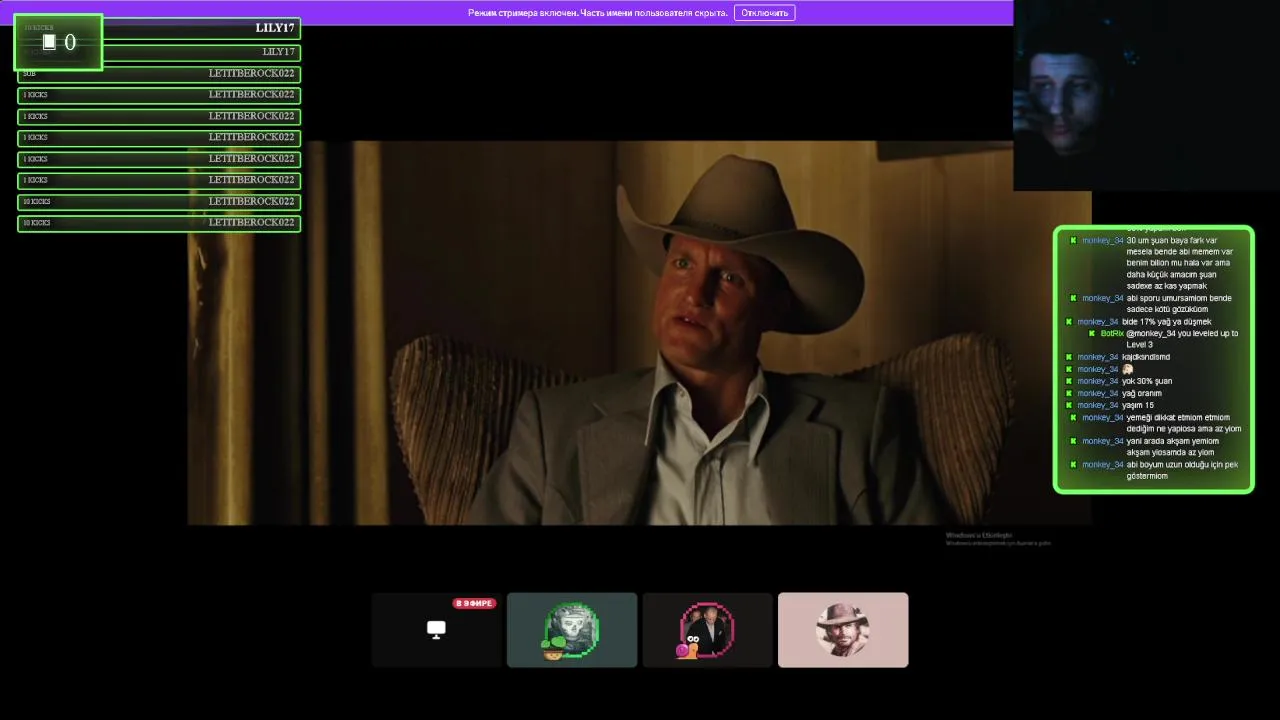
Task: Click message starting 'yemeği dikkat etmiom'
Action: [1184, 423]
